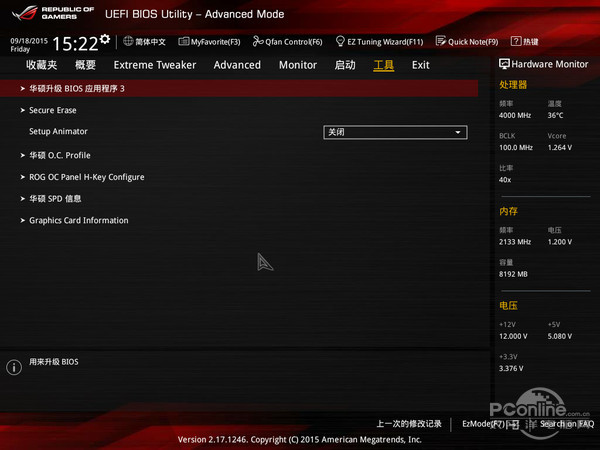Switch to 概要 tab
Image resolution: width=600 pixels, height=450 pixels.
(x=85, y=65)
